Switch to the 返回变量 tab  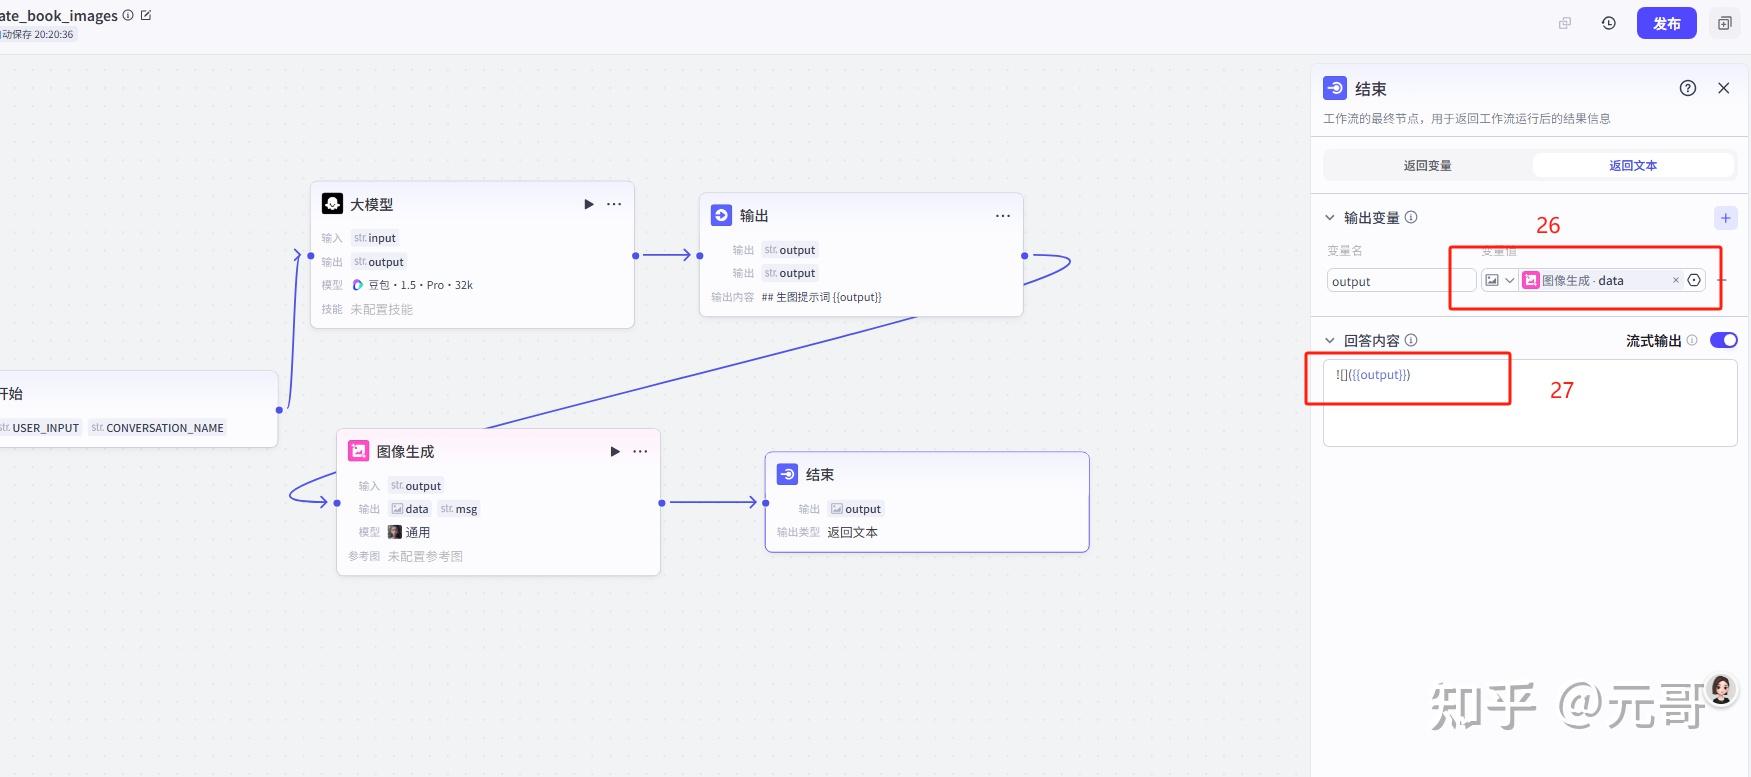[x=1427, y=166]
